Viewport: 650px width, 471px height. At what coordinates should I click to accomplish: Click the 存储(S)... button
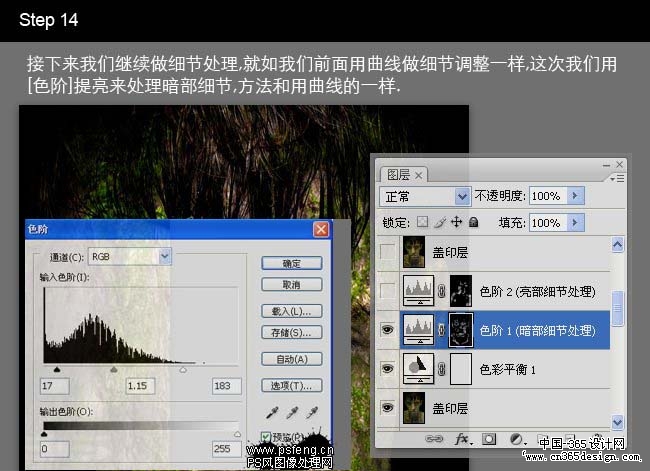pos(292,332)
